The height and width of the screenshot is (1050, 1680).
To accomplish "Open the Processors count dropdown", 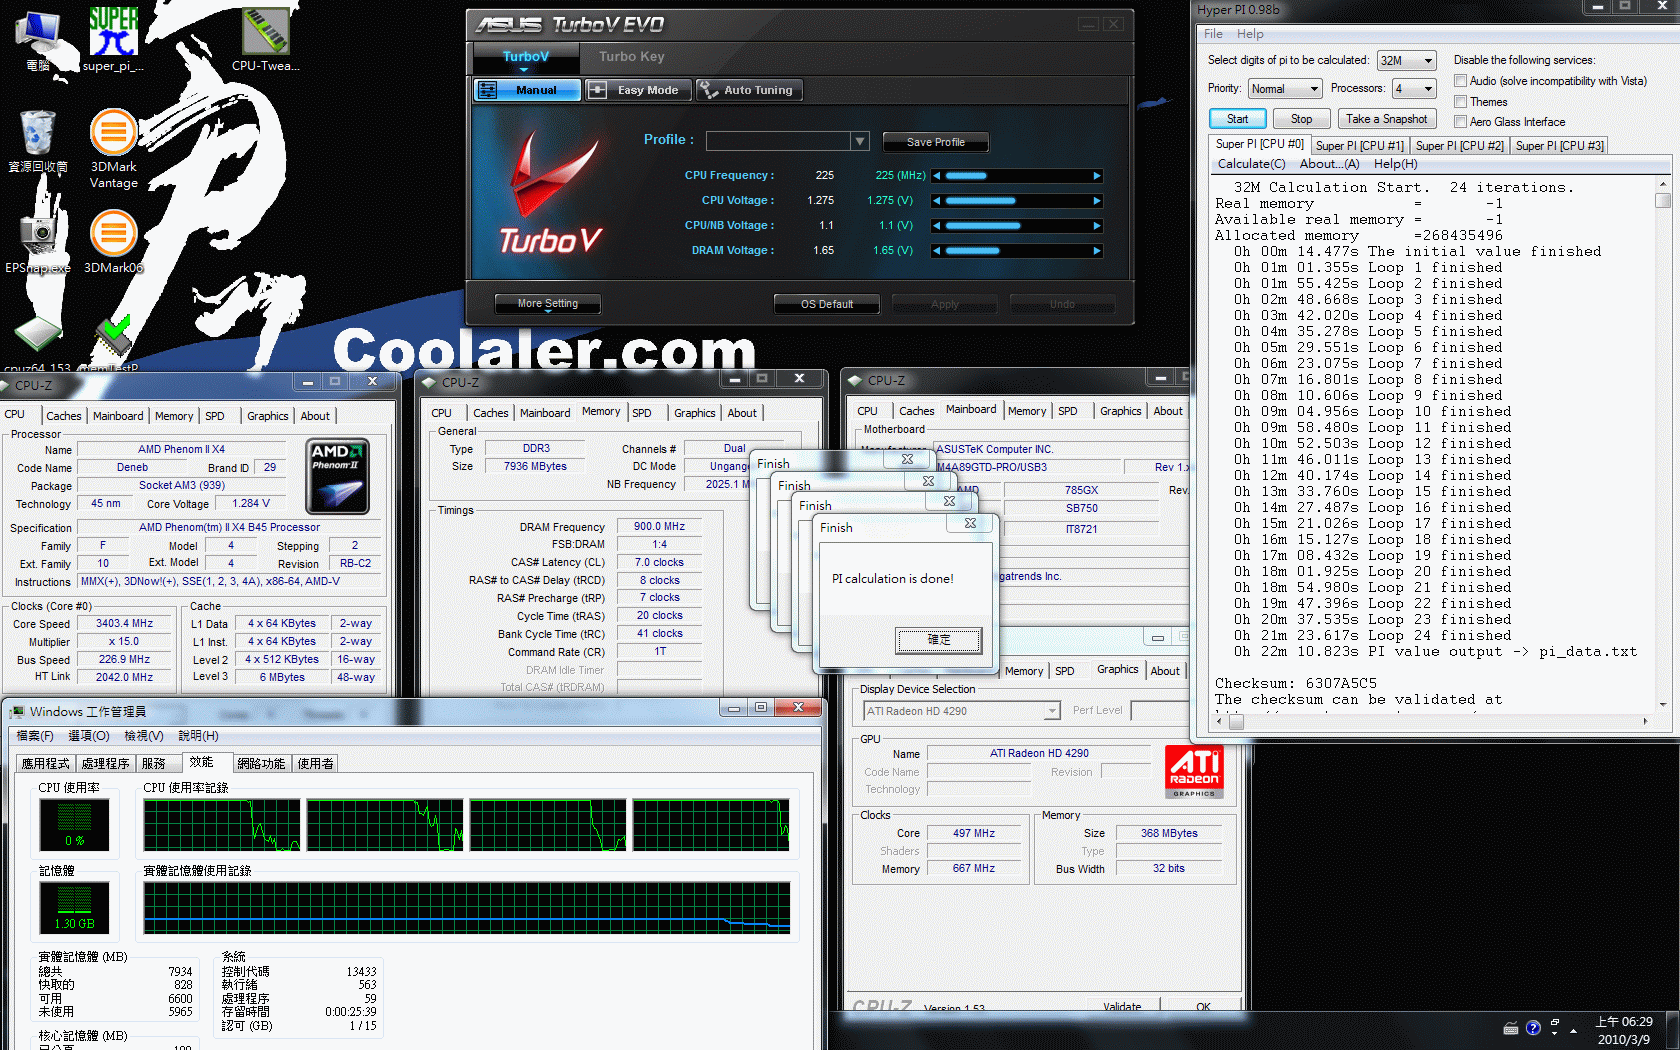I will pos(1415,89).
